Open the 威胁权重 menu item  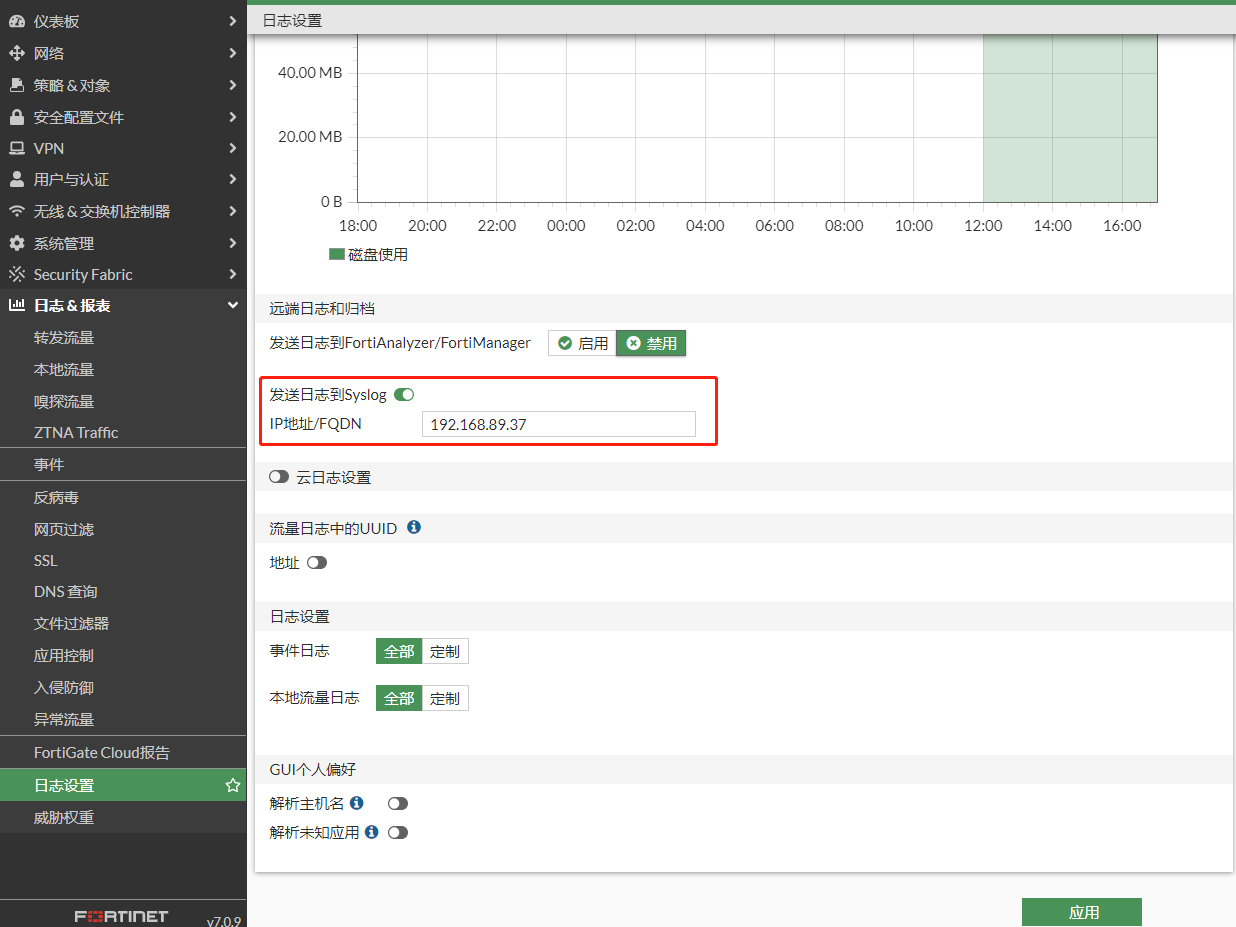[x=64, y=818]
